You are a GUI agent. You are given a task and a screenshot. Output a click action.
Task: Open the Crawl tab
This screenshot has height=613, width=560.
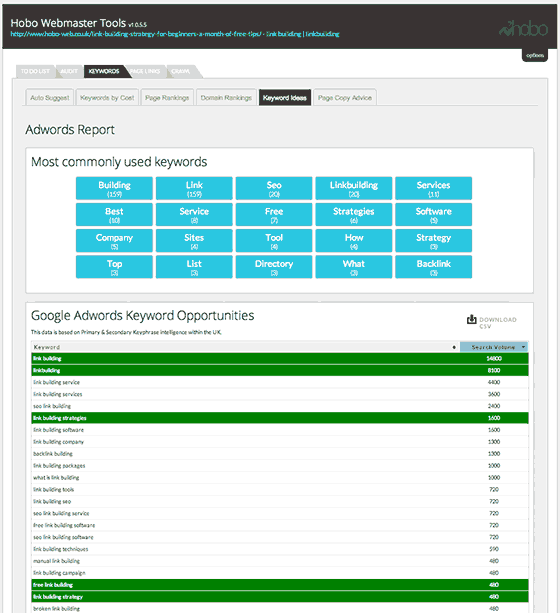181,71
